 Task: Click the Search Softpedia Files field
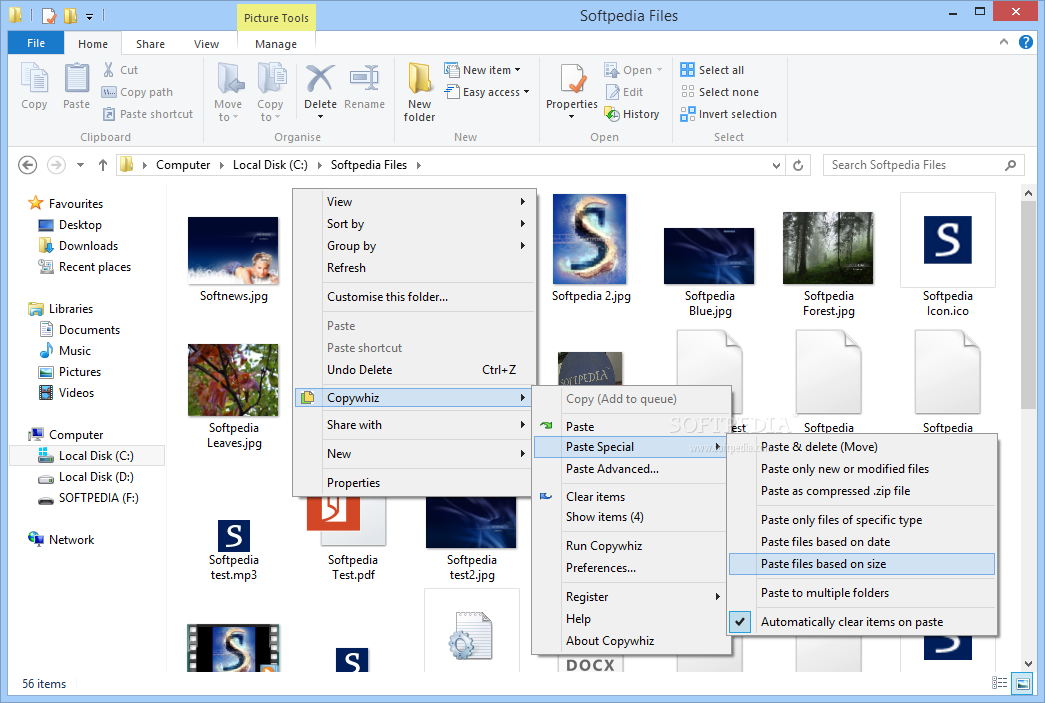tap(924, 165)
